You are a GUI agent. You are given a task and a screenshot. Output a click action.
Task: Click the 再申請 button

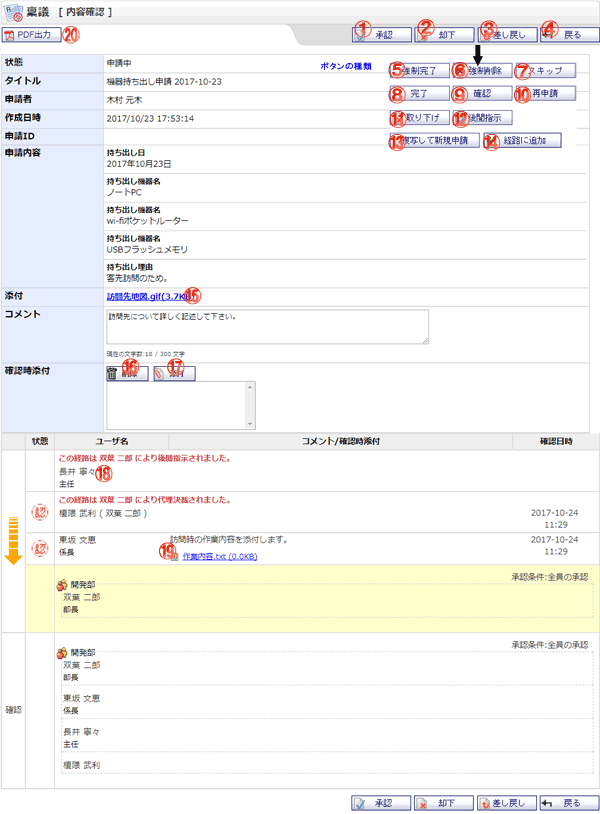click(x=545, y=93)
